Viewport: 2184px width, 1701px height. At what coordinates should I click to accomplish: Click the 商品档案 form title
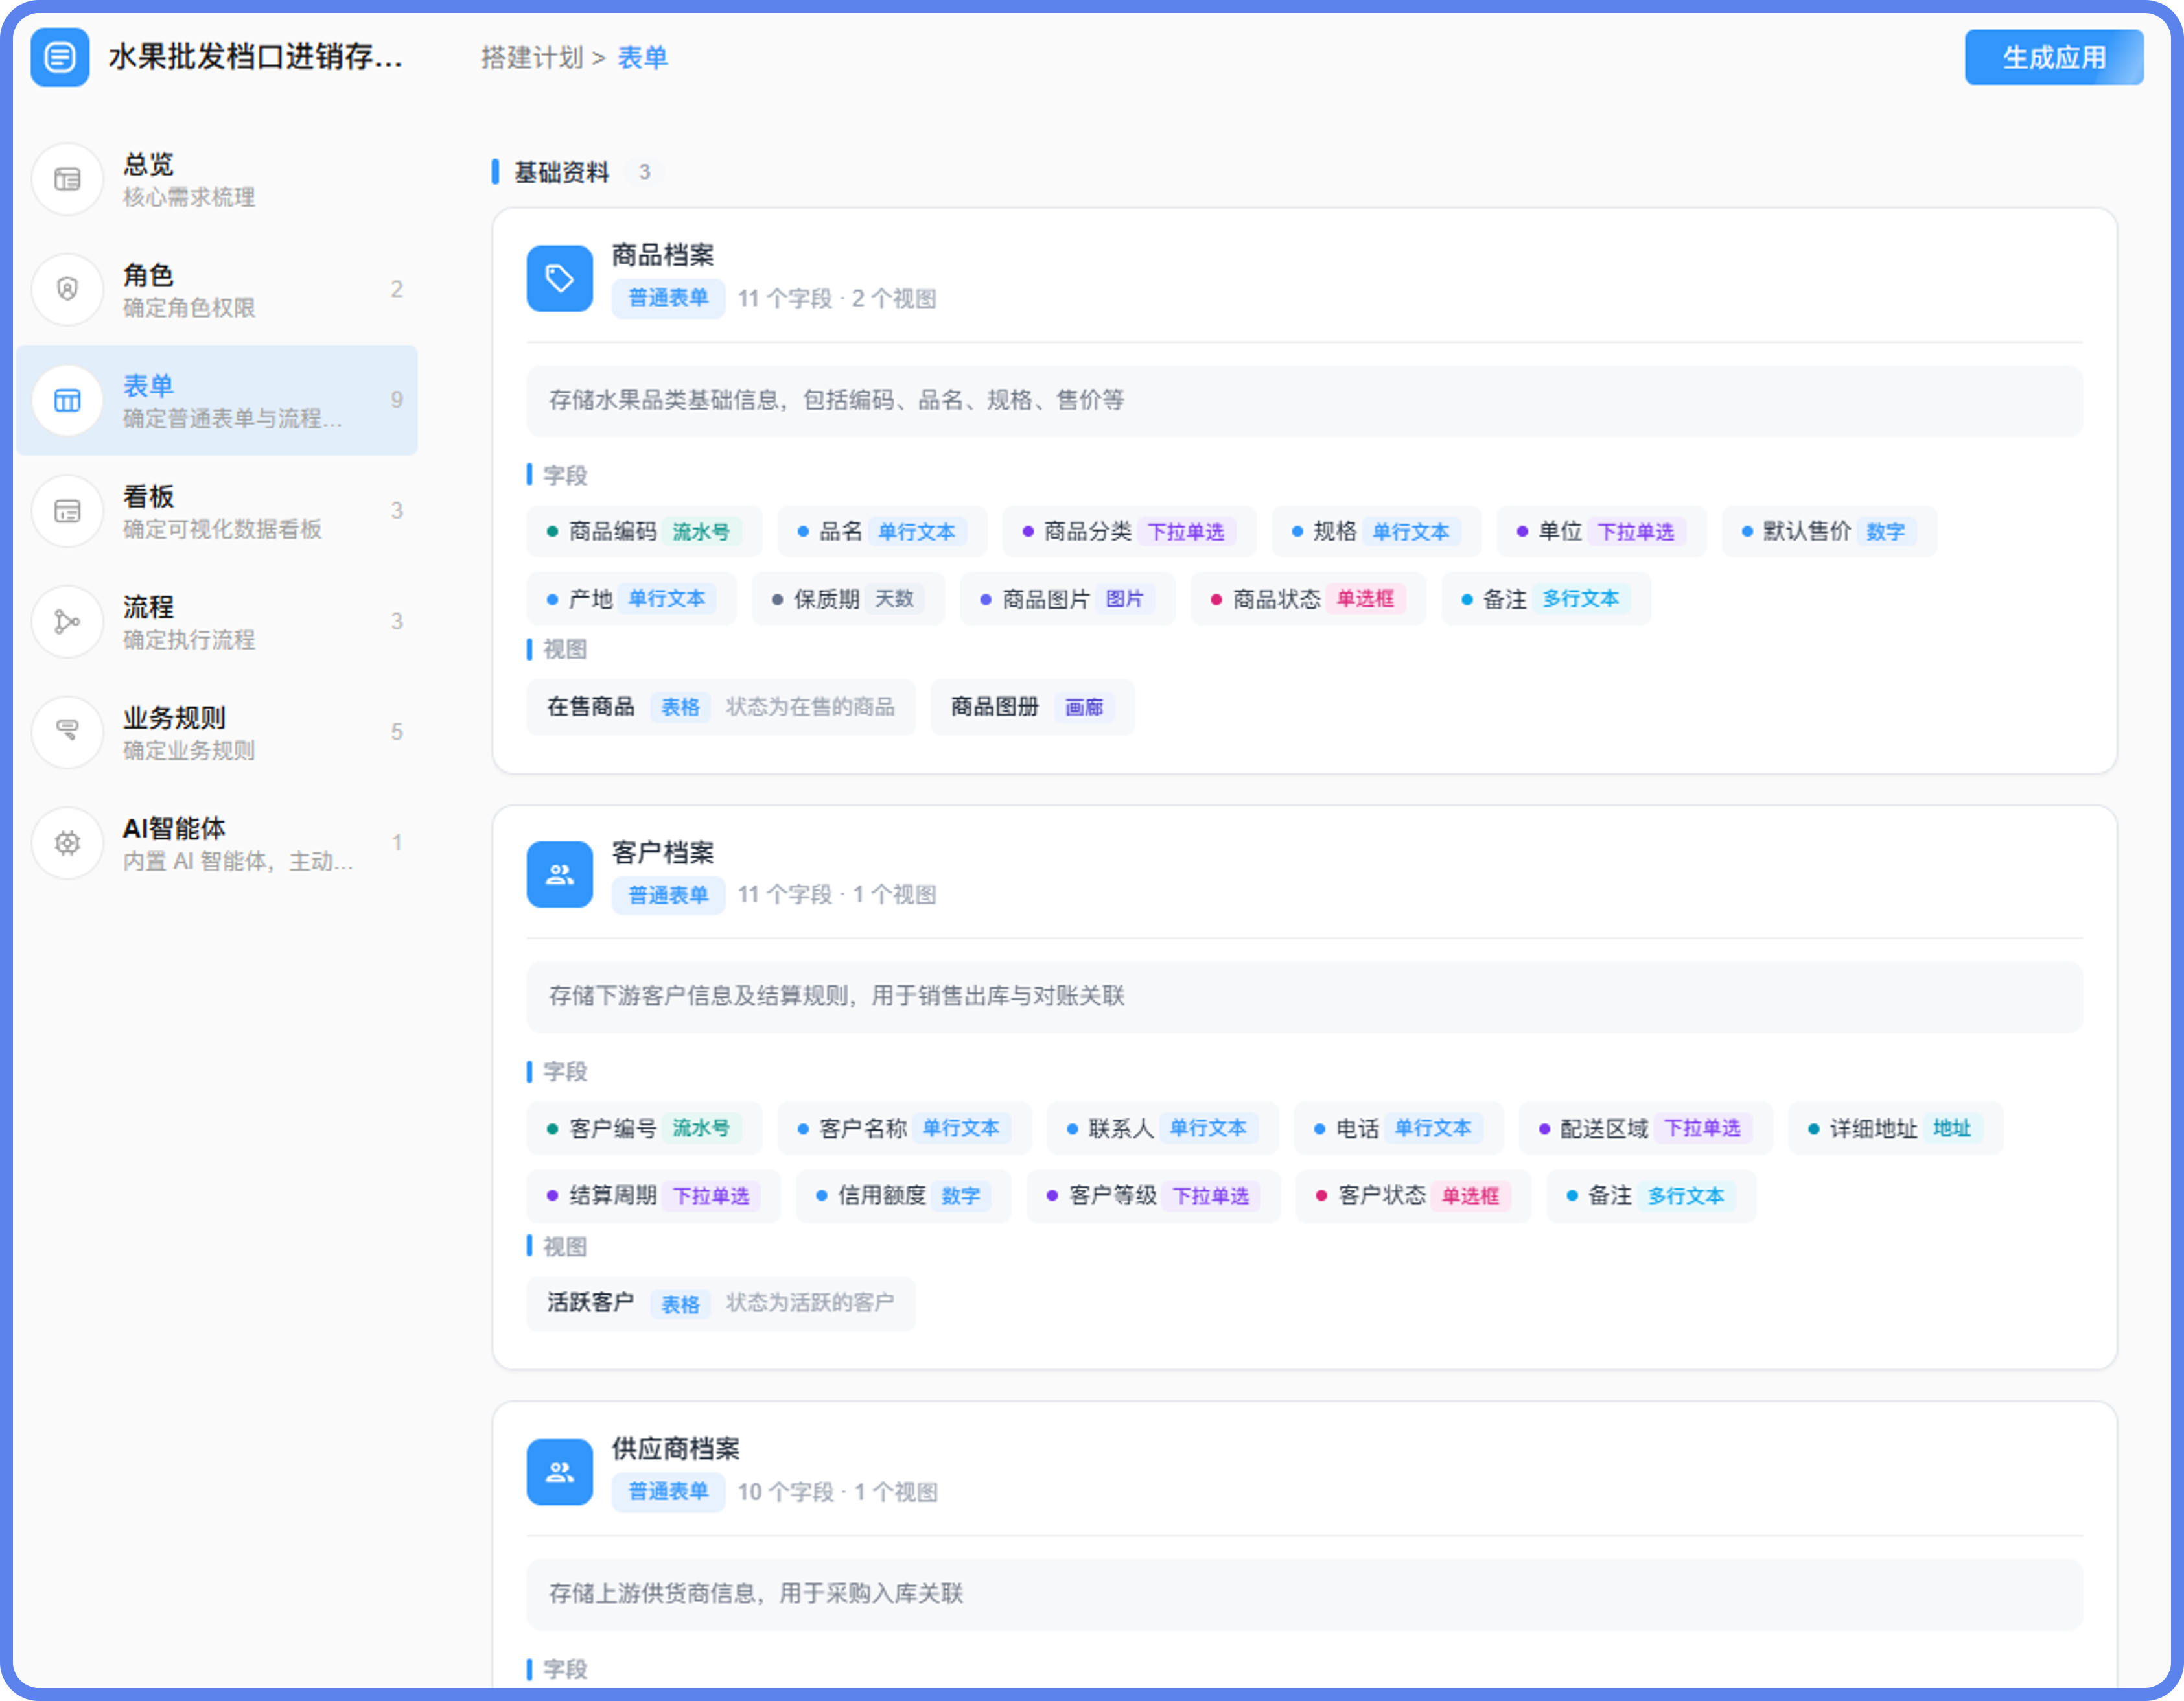coord(663,255)
